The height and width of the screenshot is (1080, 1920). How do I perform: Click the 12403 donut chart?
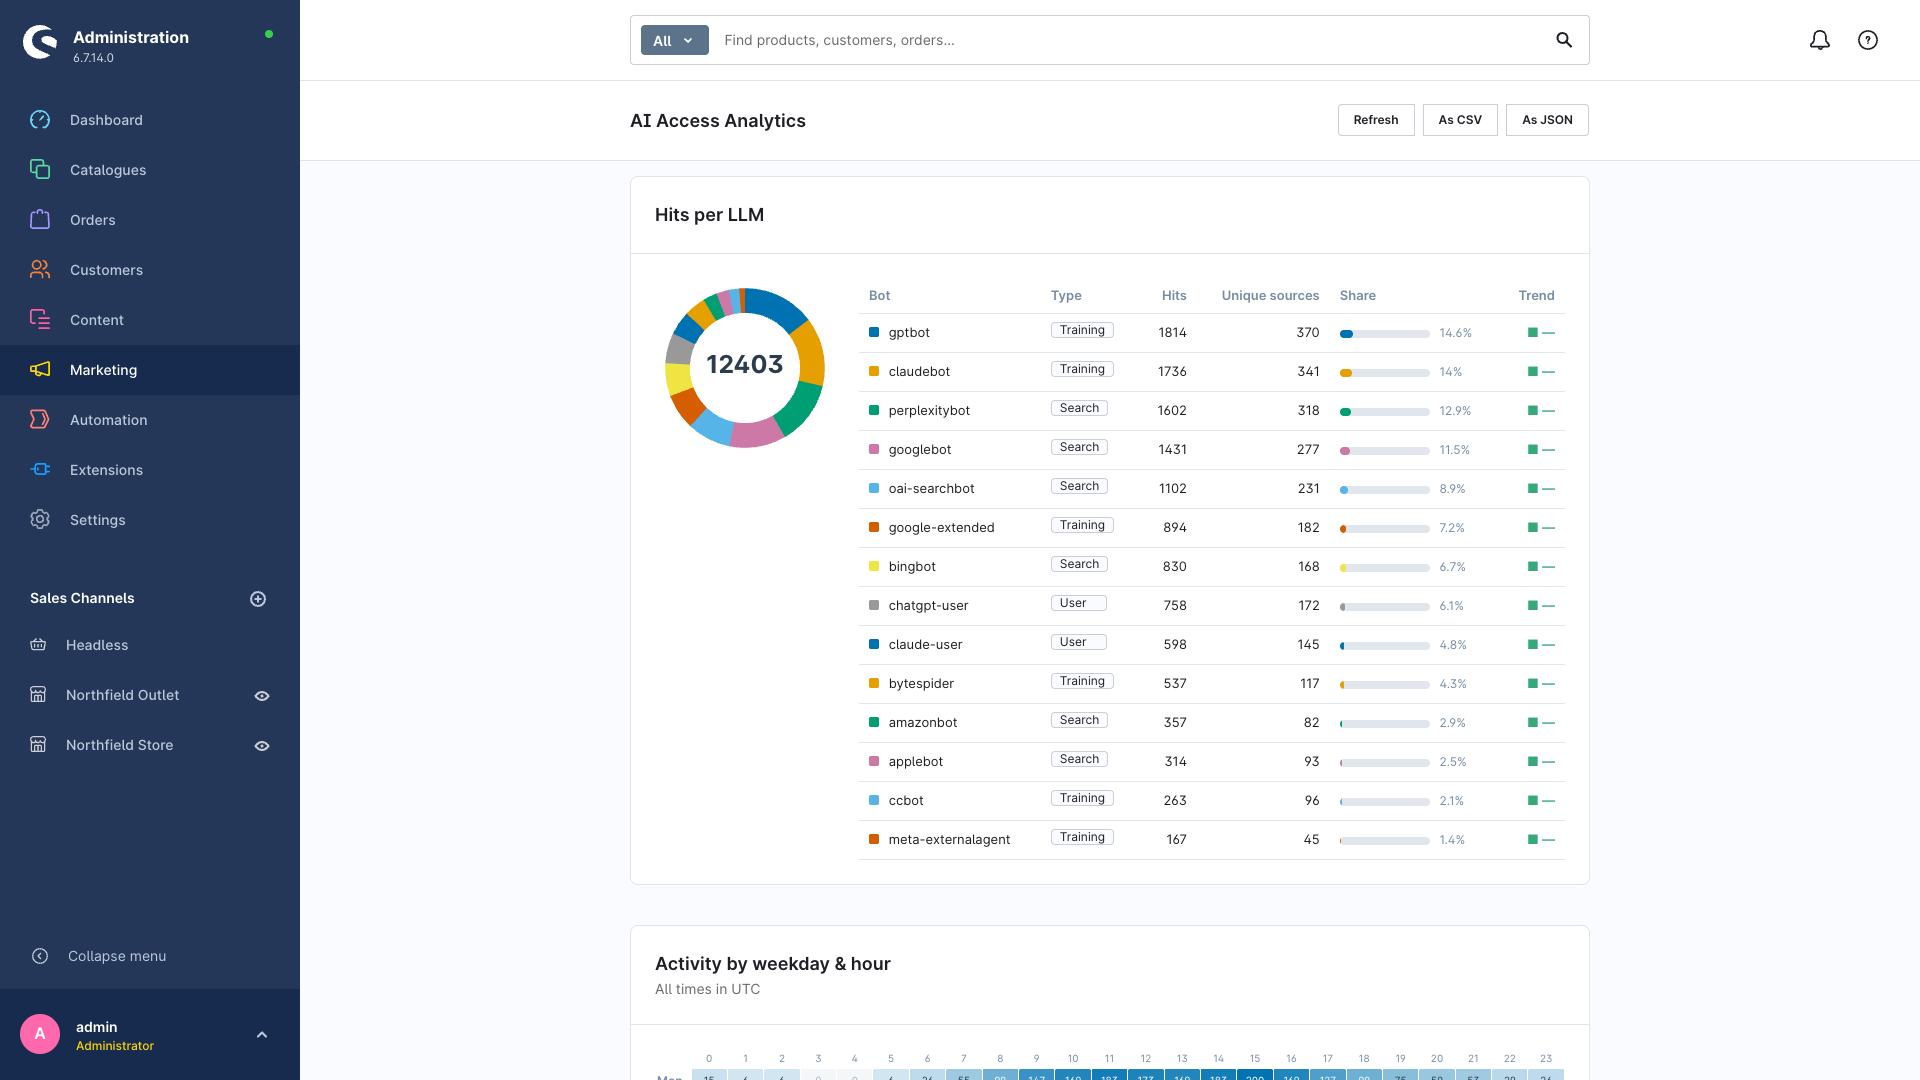(x=745, y=367)
